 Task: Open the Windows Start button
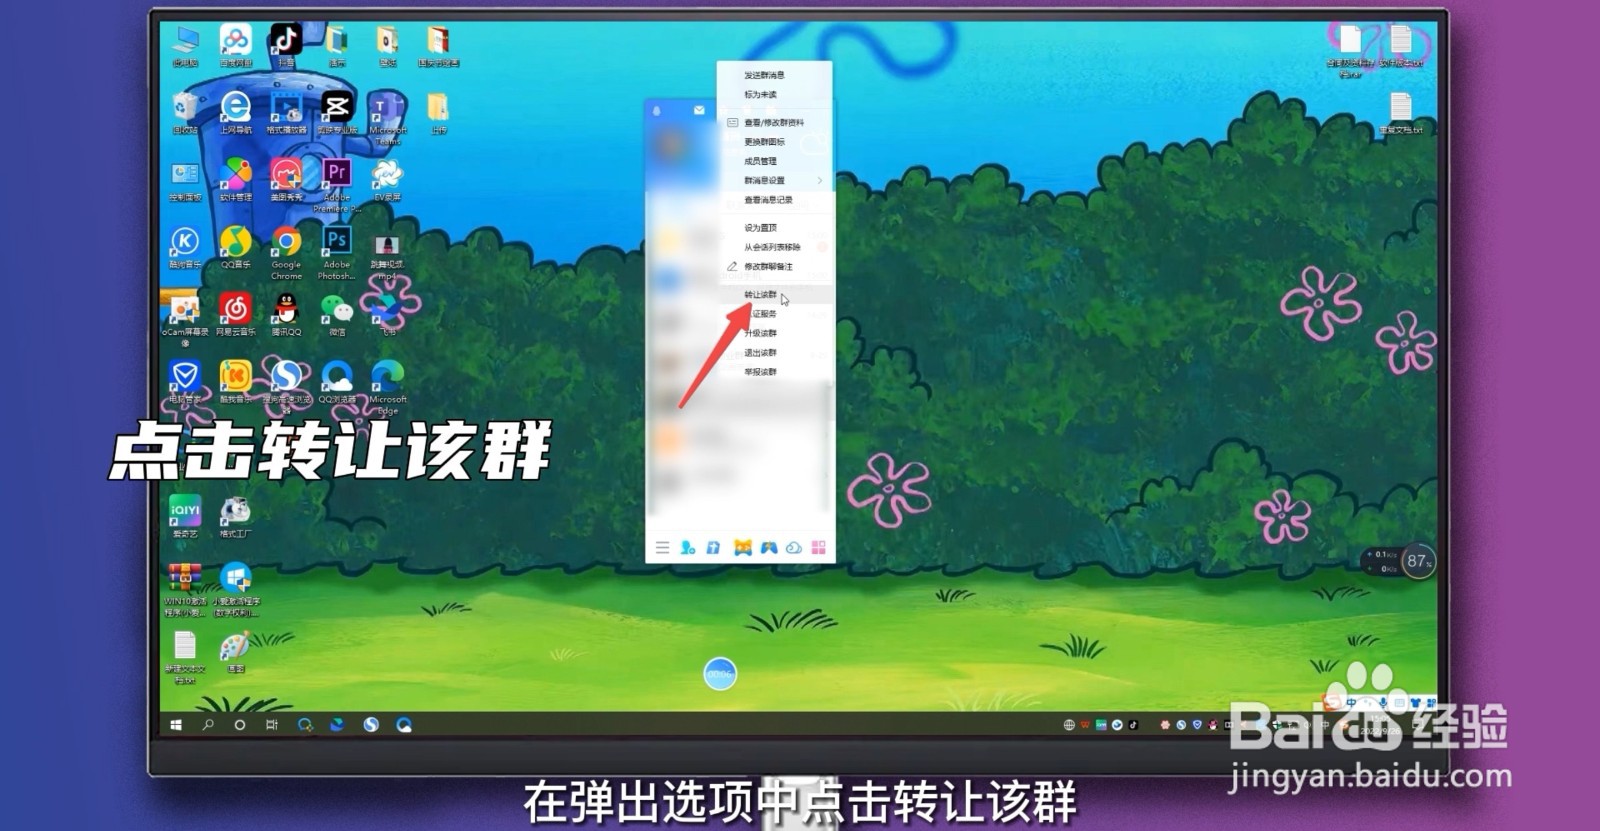176,724
